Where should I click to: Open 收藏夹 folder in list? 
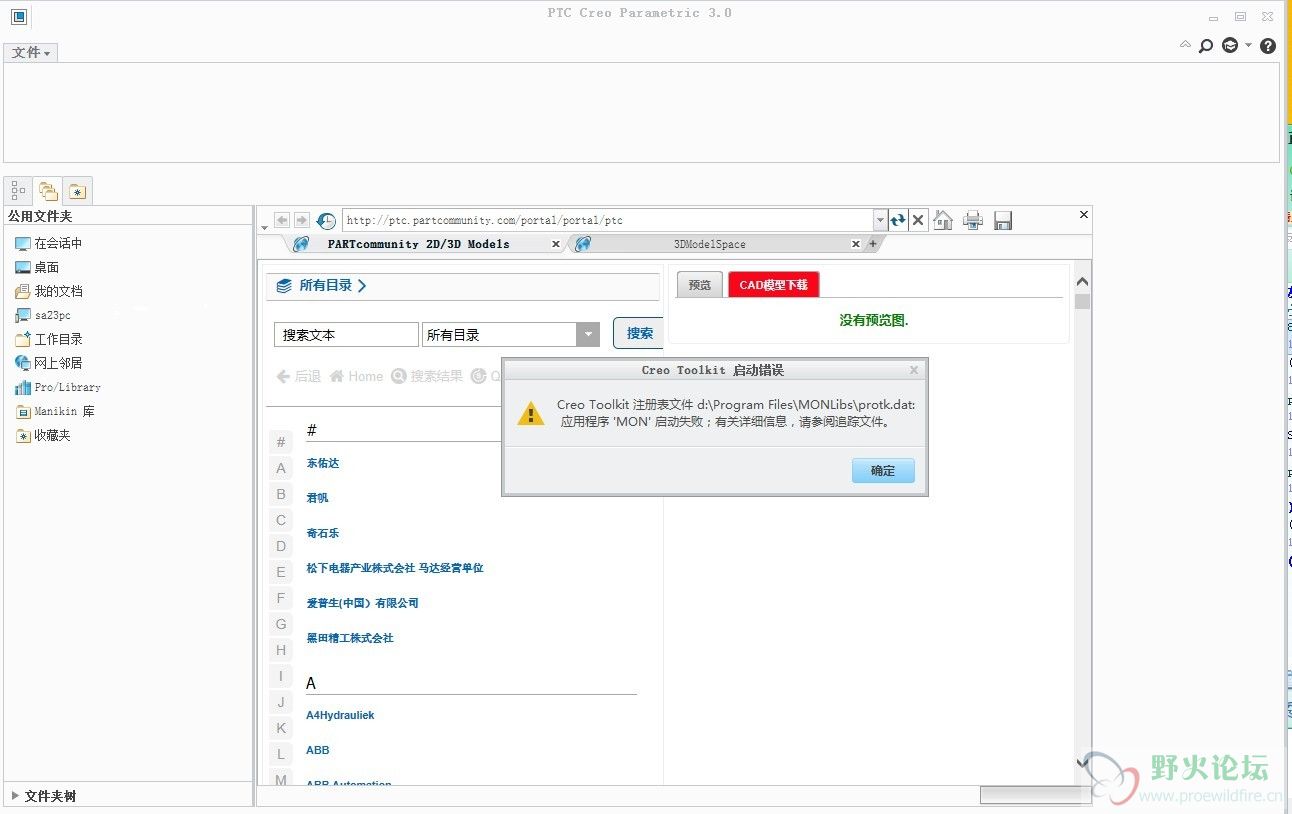(x=43, y=435)
